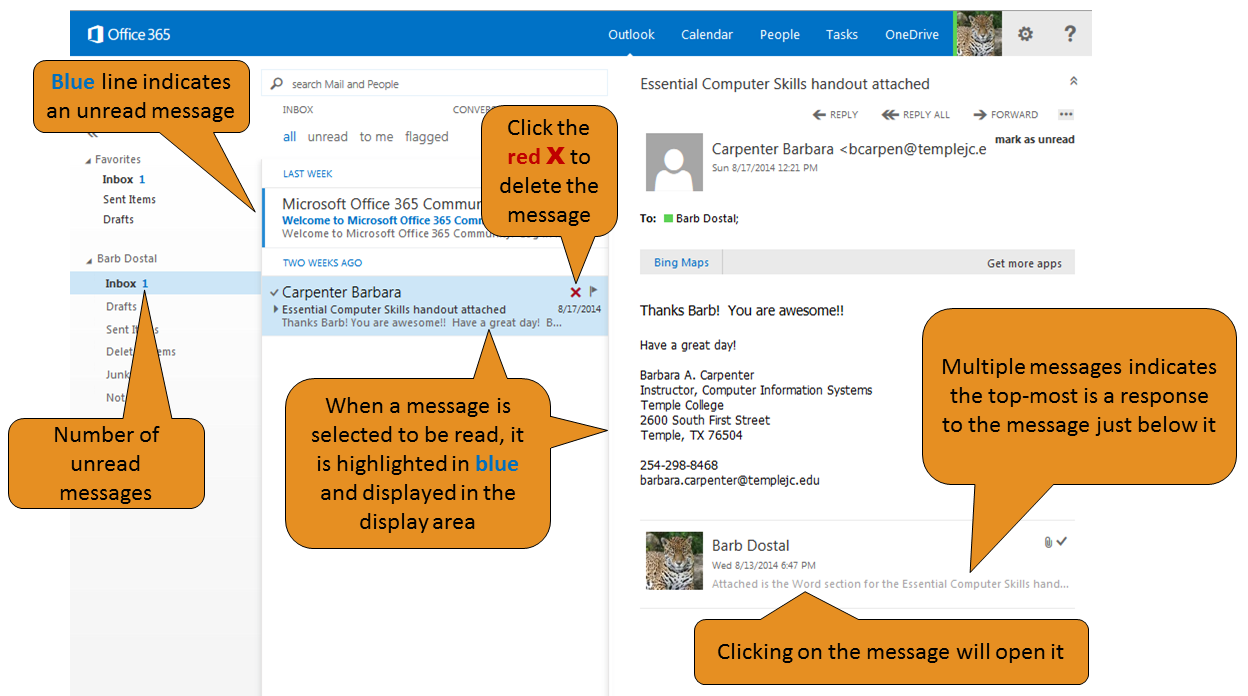Click the search Mail and People box

coord(435,84)
